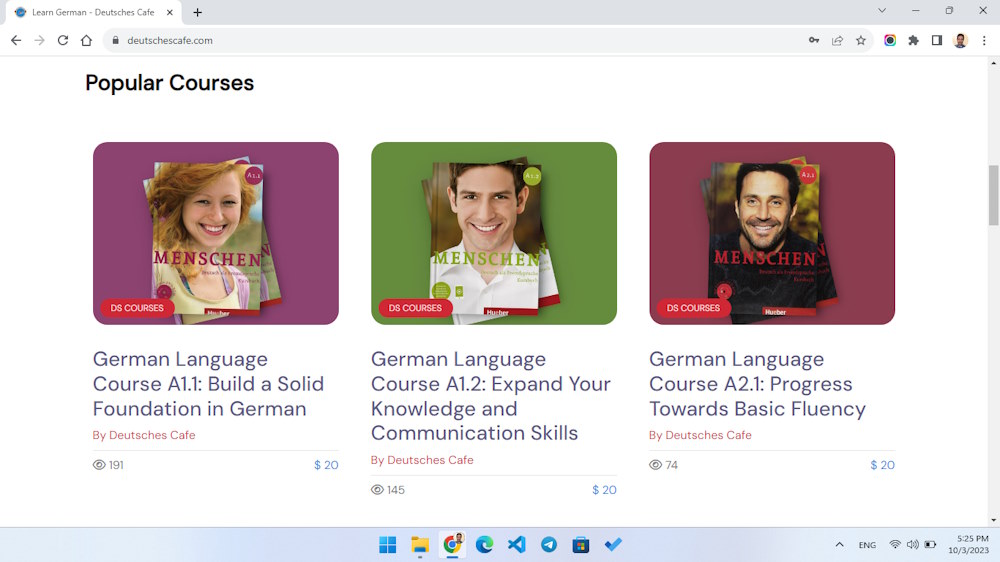Image resolution: width=1000 pixels, height=562 pixels.
Task: Click the scrollbar up arrow
Action: [x=994, y=63]
